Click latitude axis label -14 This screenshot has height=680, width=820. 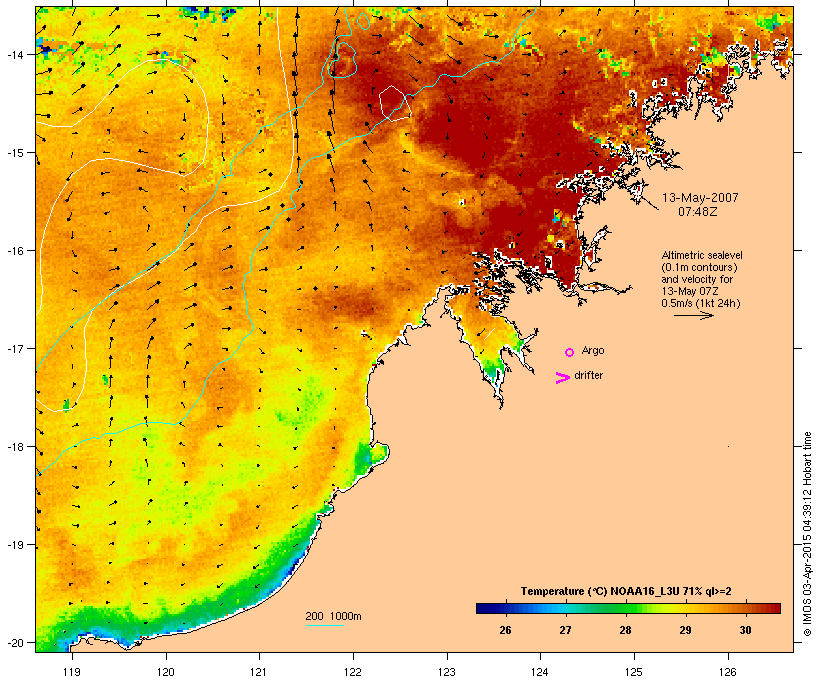tap(14, 55)
